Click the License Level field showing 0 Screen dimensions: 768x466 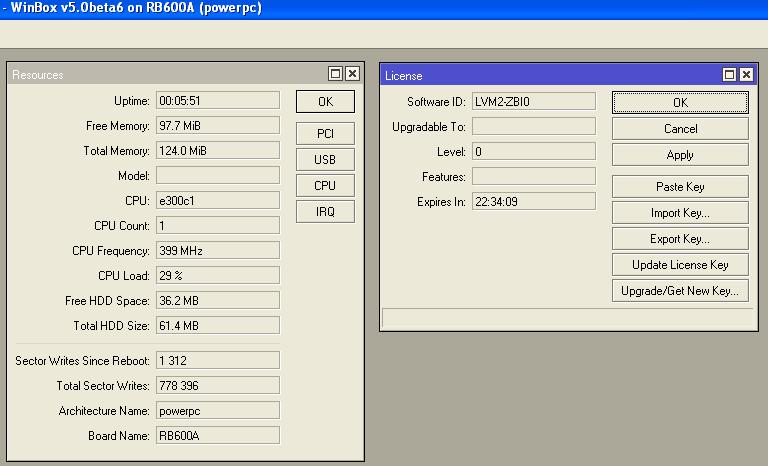[534, 151]
